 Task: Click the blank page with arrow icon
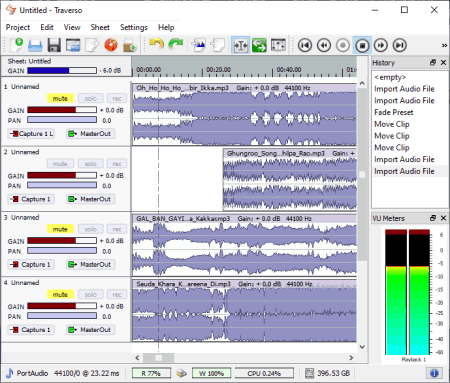(x=92, y=45)
